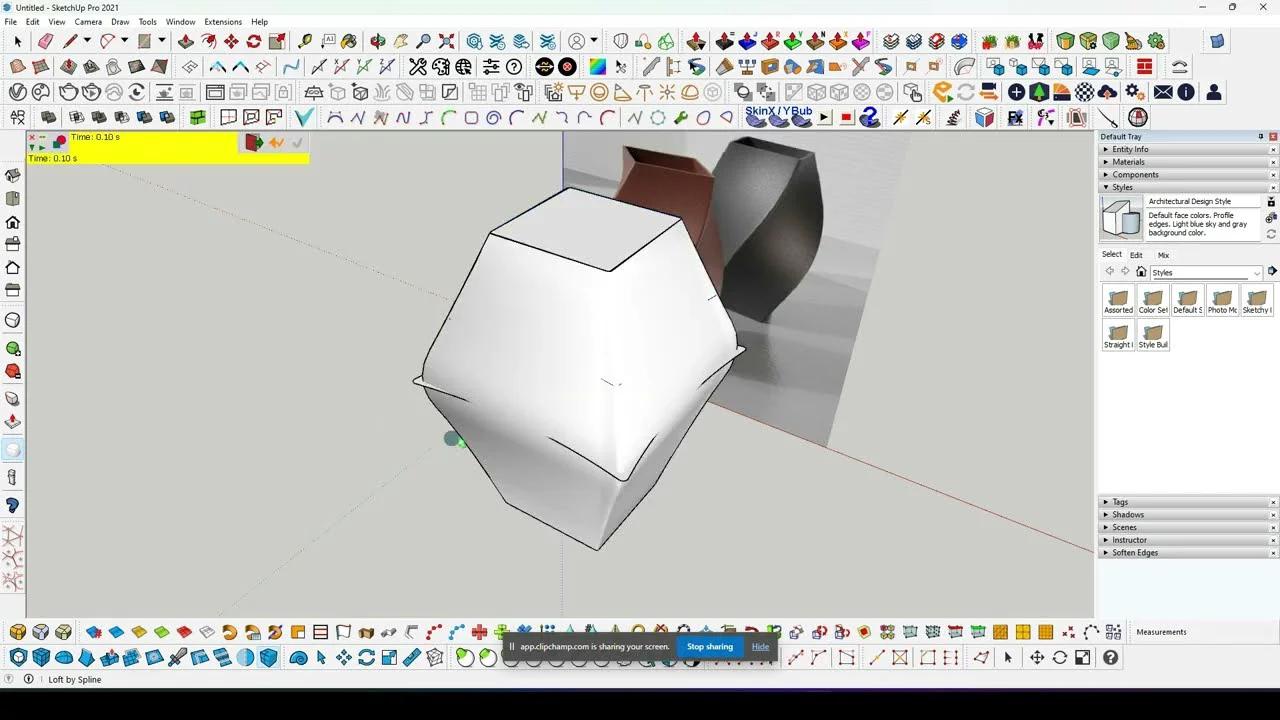1280x720 pixels.
Task: Expand the Soften Edges panel
Action: (x=1188, y=553)
